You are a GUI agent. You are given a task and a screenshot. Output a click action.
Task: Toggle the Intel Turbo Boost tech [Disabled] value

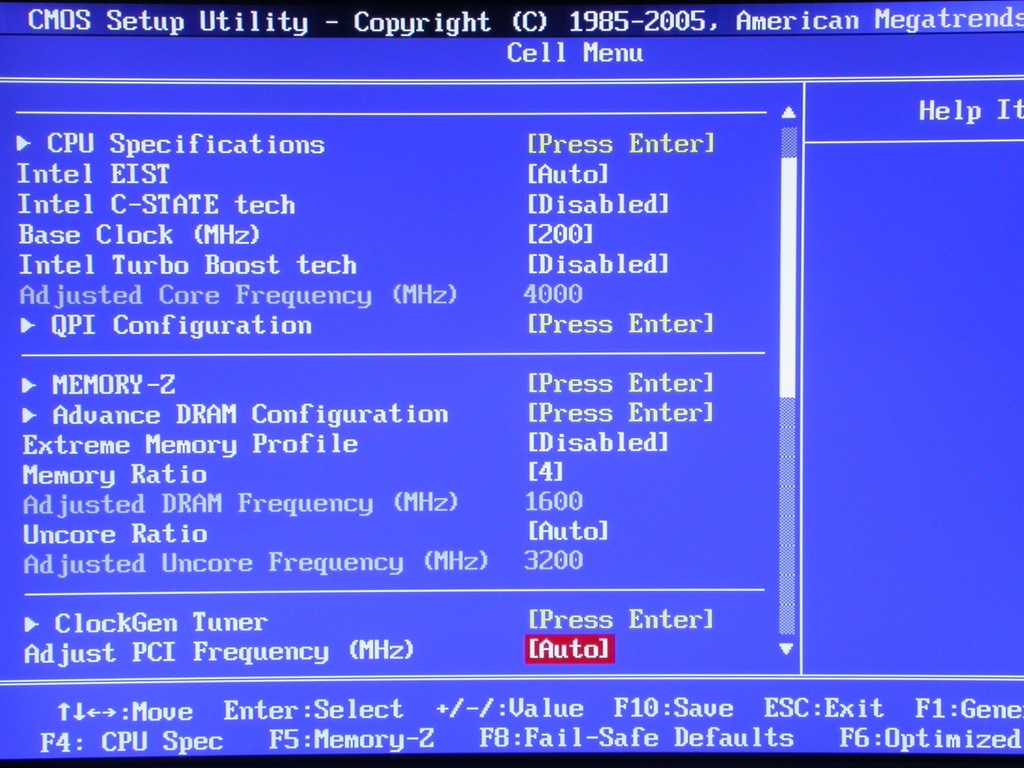click(598, 264)
